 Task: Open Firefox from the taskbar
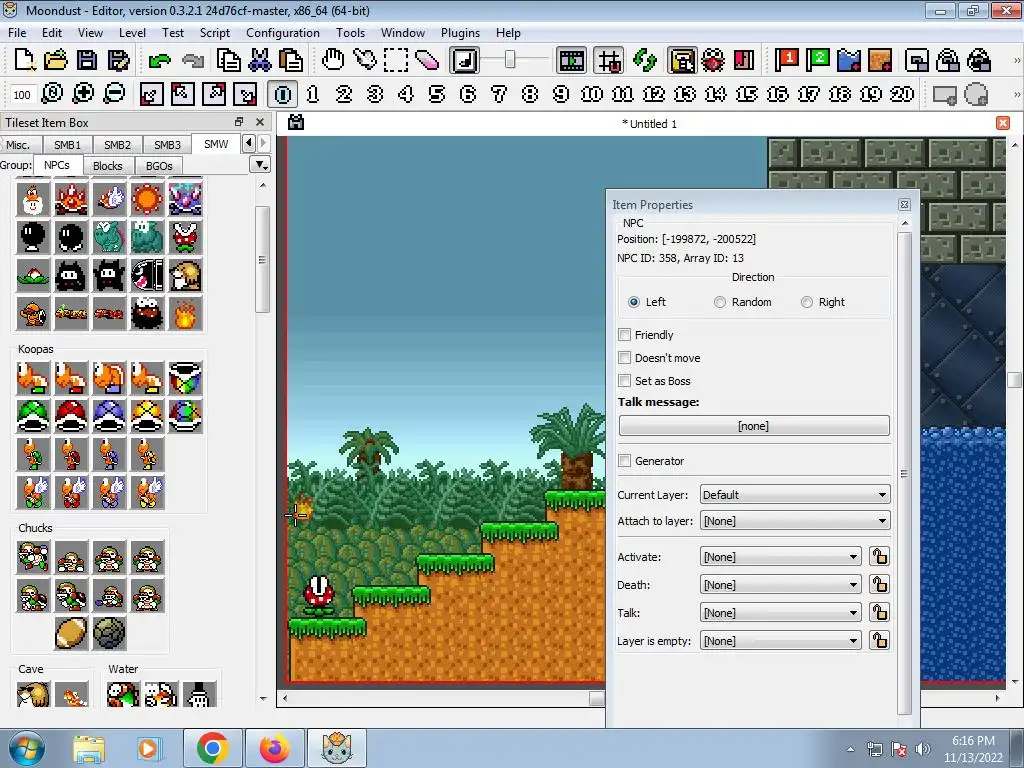click(x=275, y=748)
